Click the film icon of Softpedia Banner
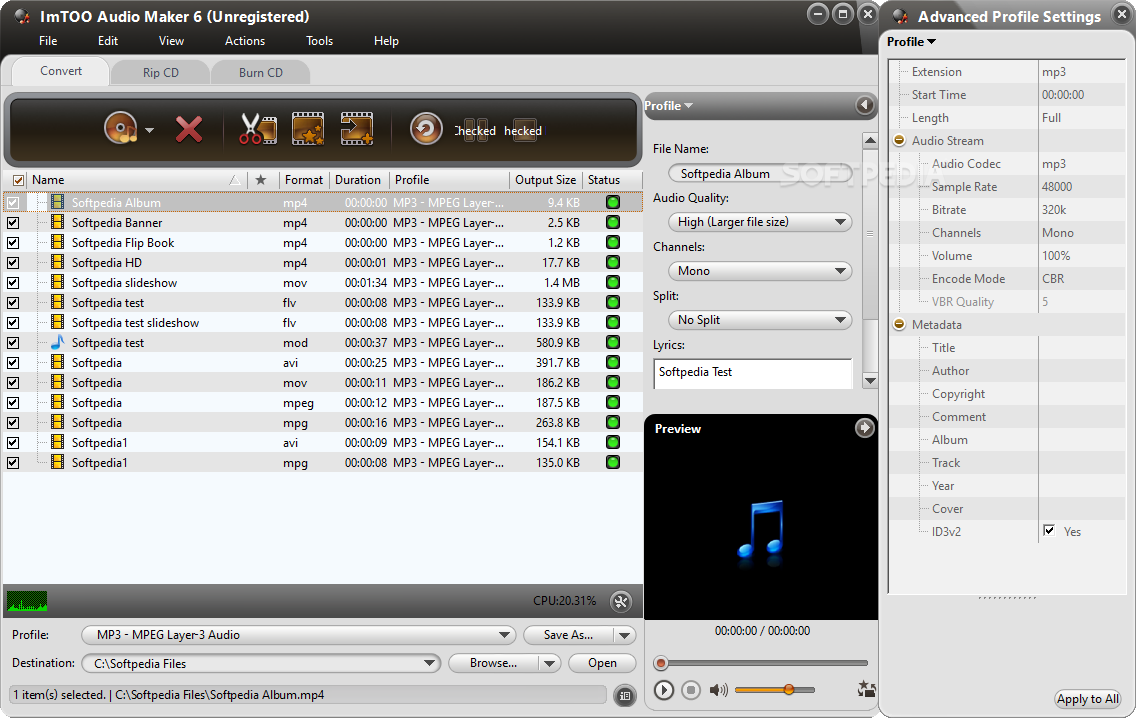 point(57,222)
